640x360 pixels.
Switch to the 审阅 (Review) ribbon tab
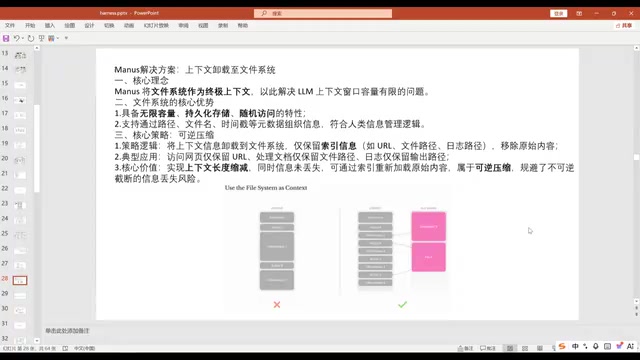pyautogui.click(x=183, y=25)
